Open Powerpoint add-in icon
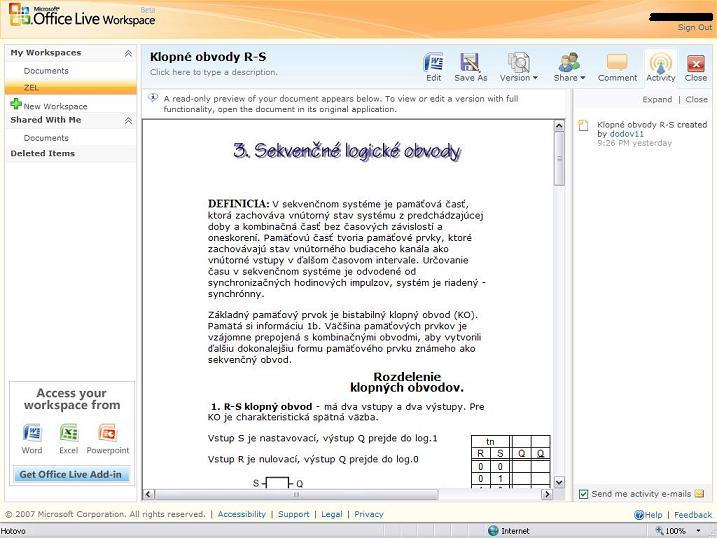This screenshot has height=538, width=717. point(107,433)
